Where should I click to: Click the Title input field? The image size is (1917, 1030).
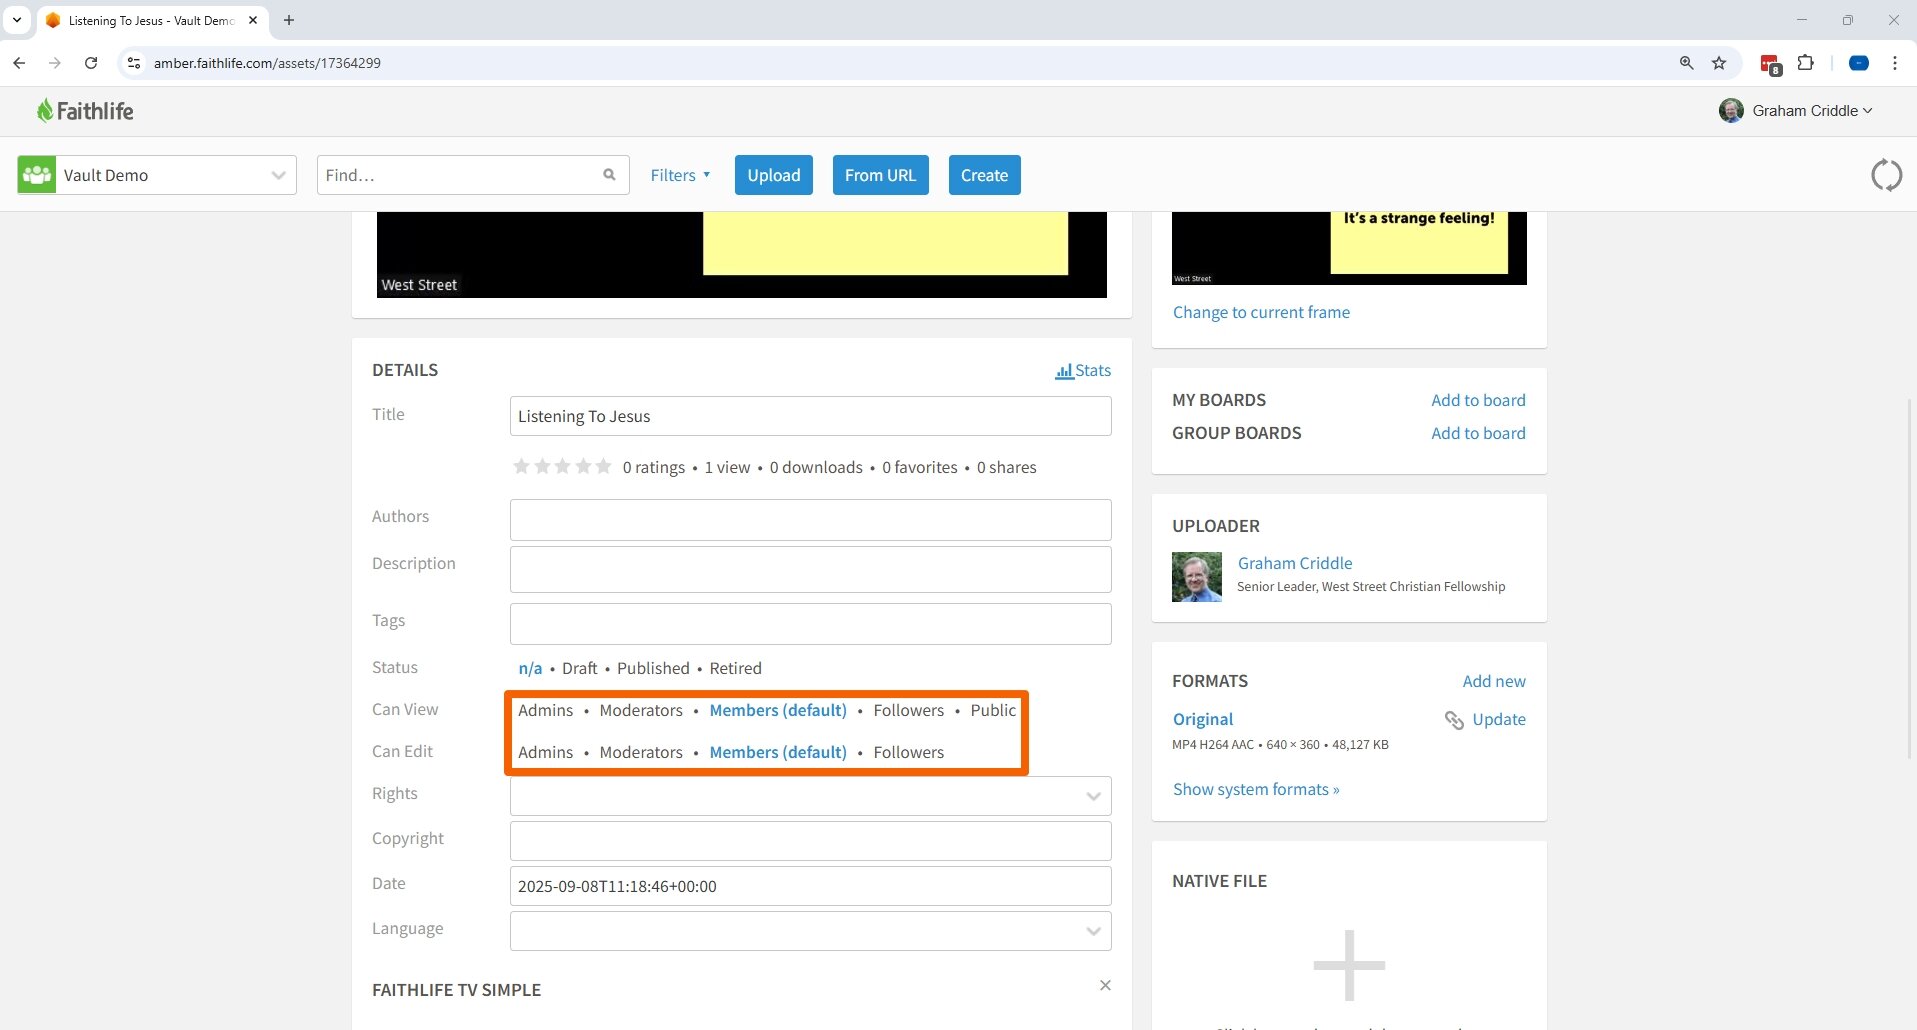pyautogui.click(x=810, y=416)
